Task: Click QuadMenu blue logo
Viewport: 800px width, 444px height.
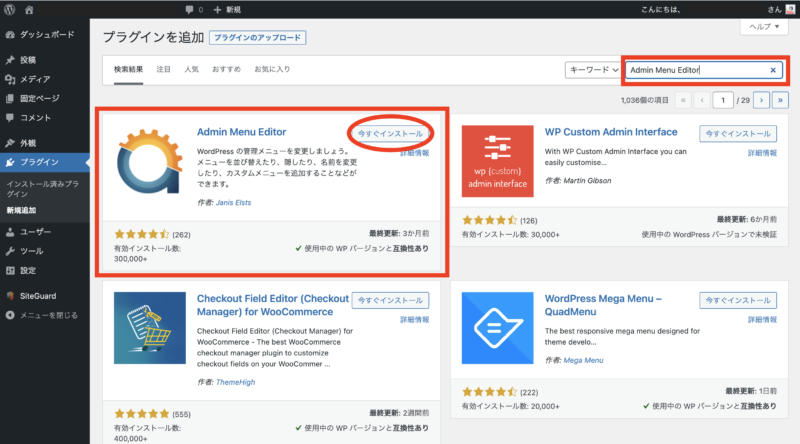Action: coord(497,328)
